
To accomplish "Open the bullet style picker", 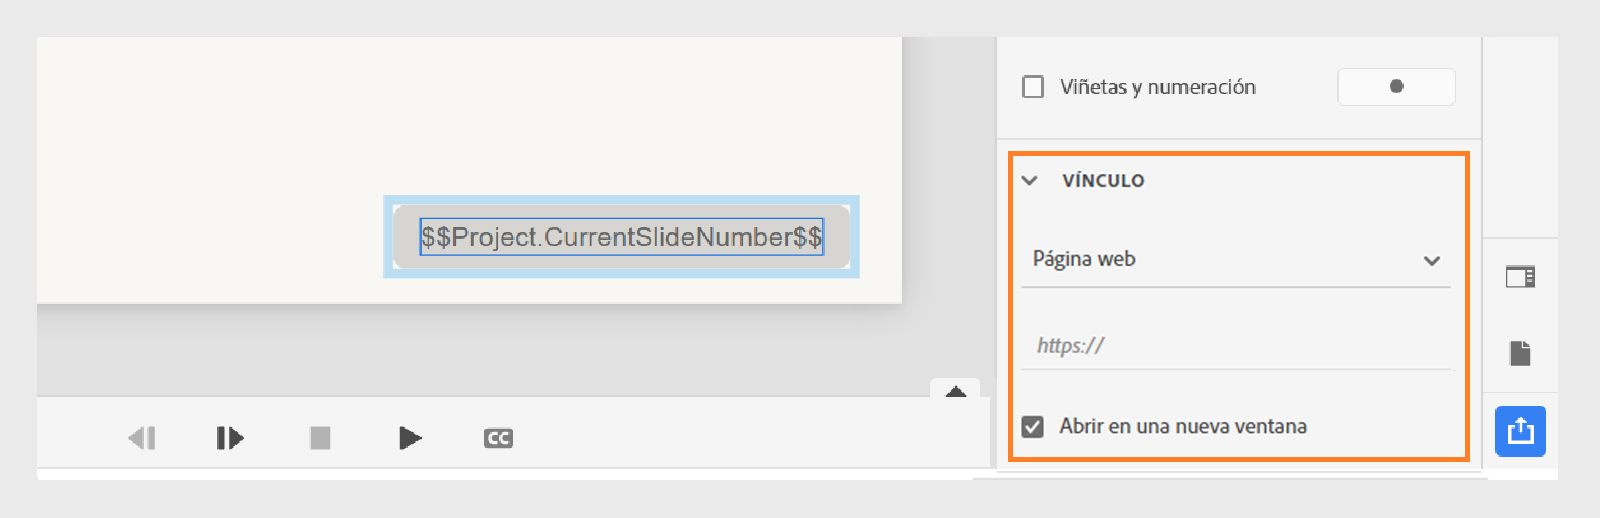I will click(x=1396, y=87).
